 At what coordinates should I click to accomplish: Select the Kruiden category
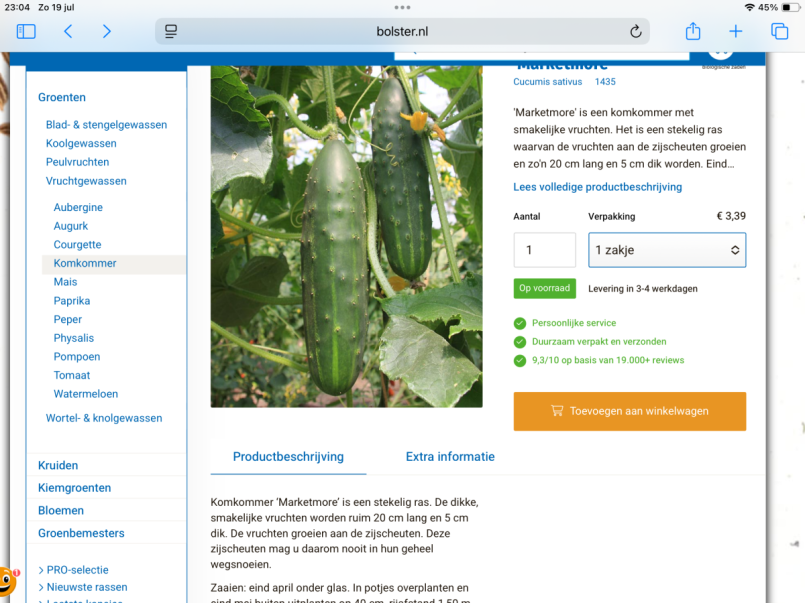point(58,465)
